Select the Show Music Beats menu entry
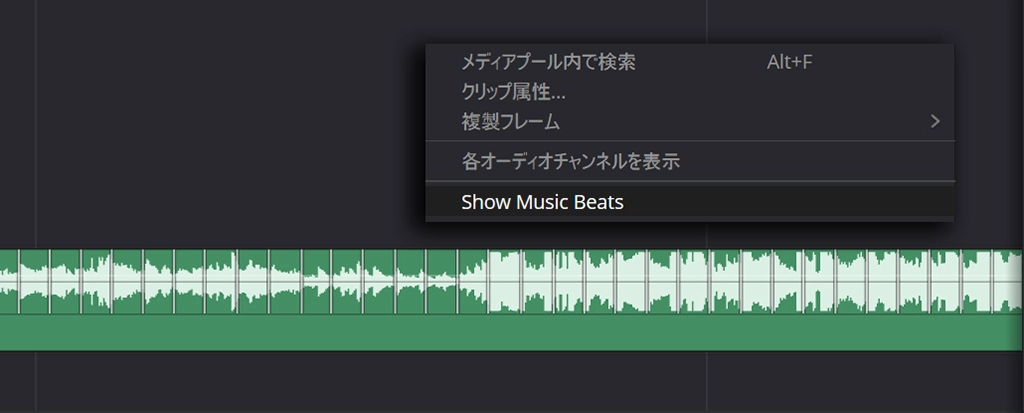This screenshot has width=1024, height=413. click(542, 202)
